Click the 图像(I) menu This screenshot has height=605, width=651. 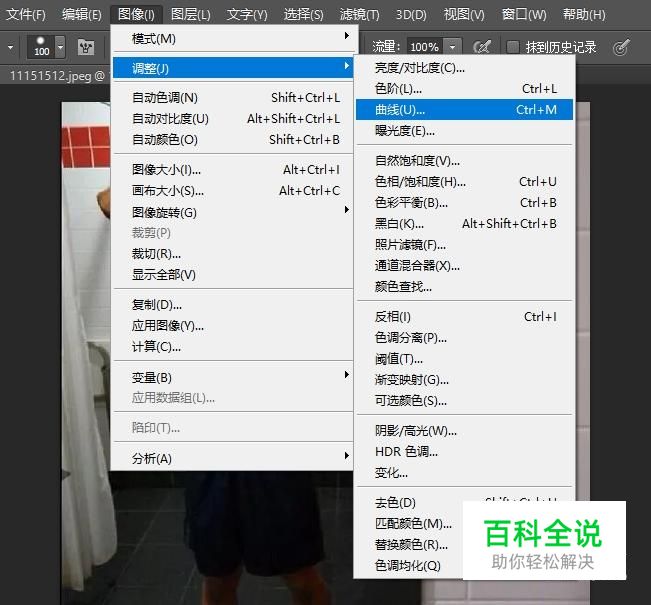[136, 15]
